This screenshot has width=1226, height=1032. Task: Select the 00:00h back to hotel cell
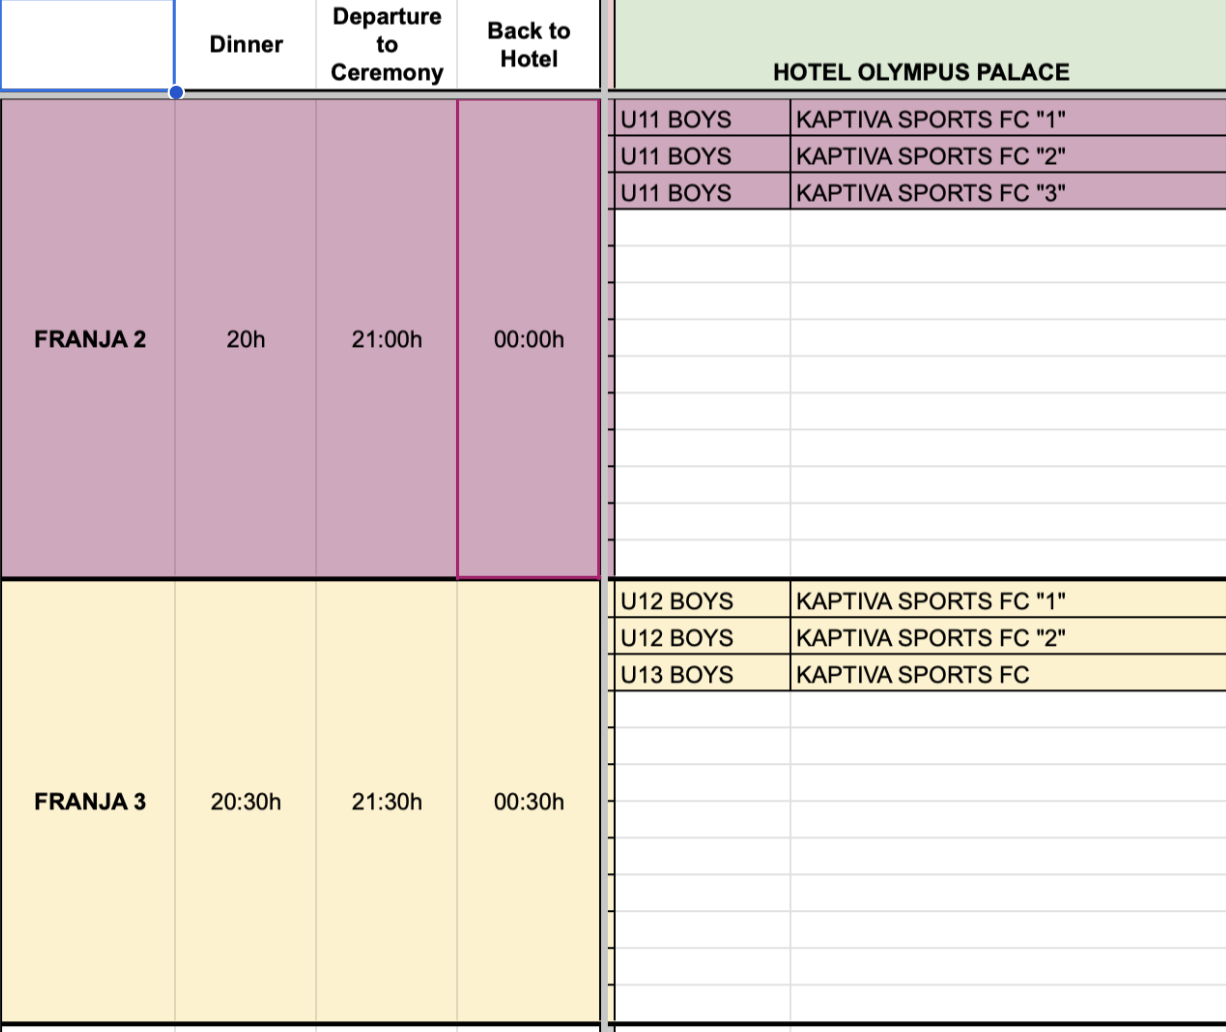529,339
